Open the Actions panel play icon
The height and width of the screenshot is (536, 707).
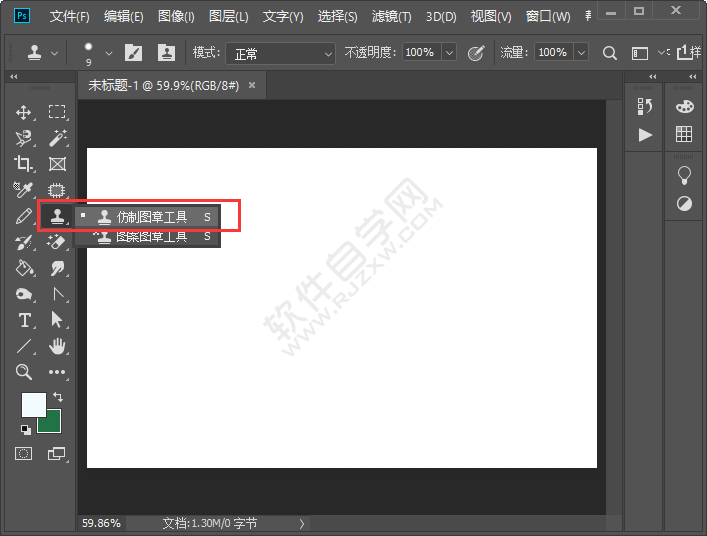pos(645,135)
